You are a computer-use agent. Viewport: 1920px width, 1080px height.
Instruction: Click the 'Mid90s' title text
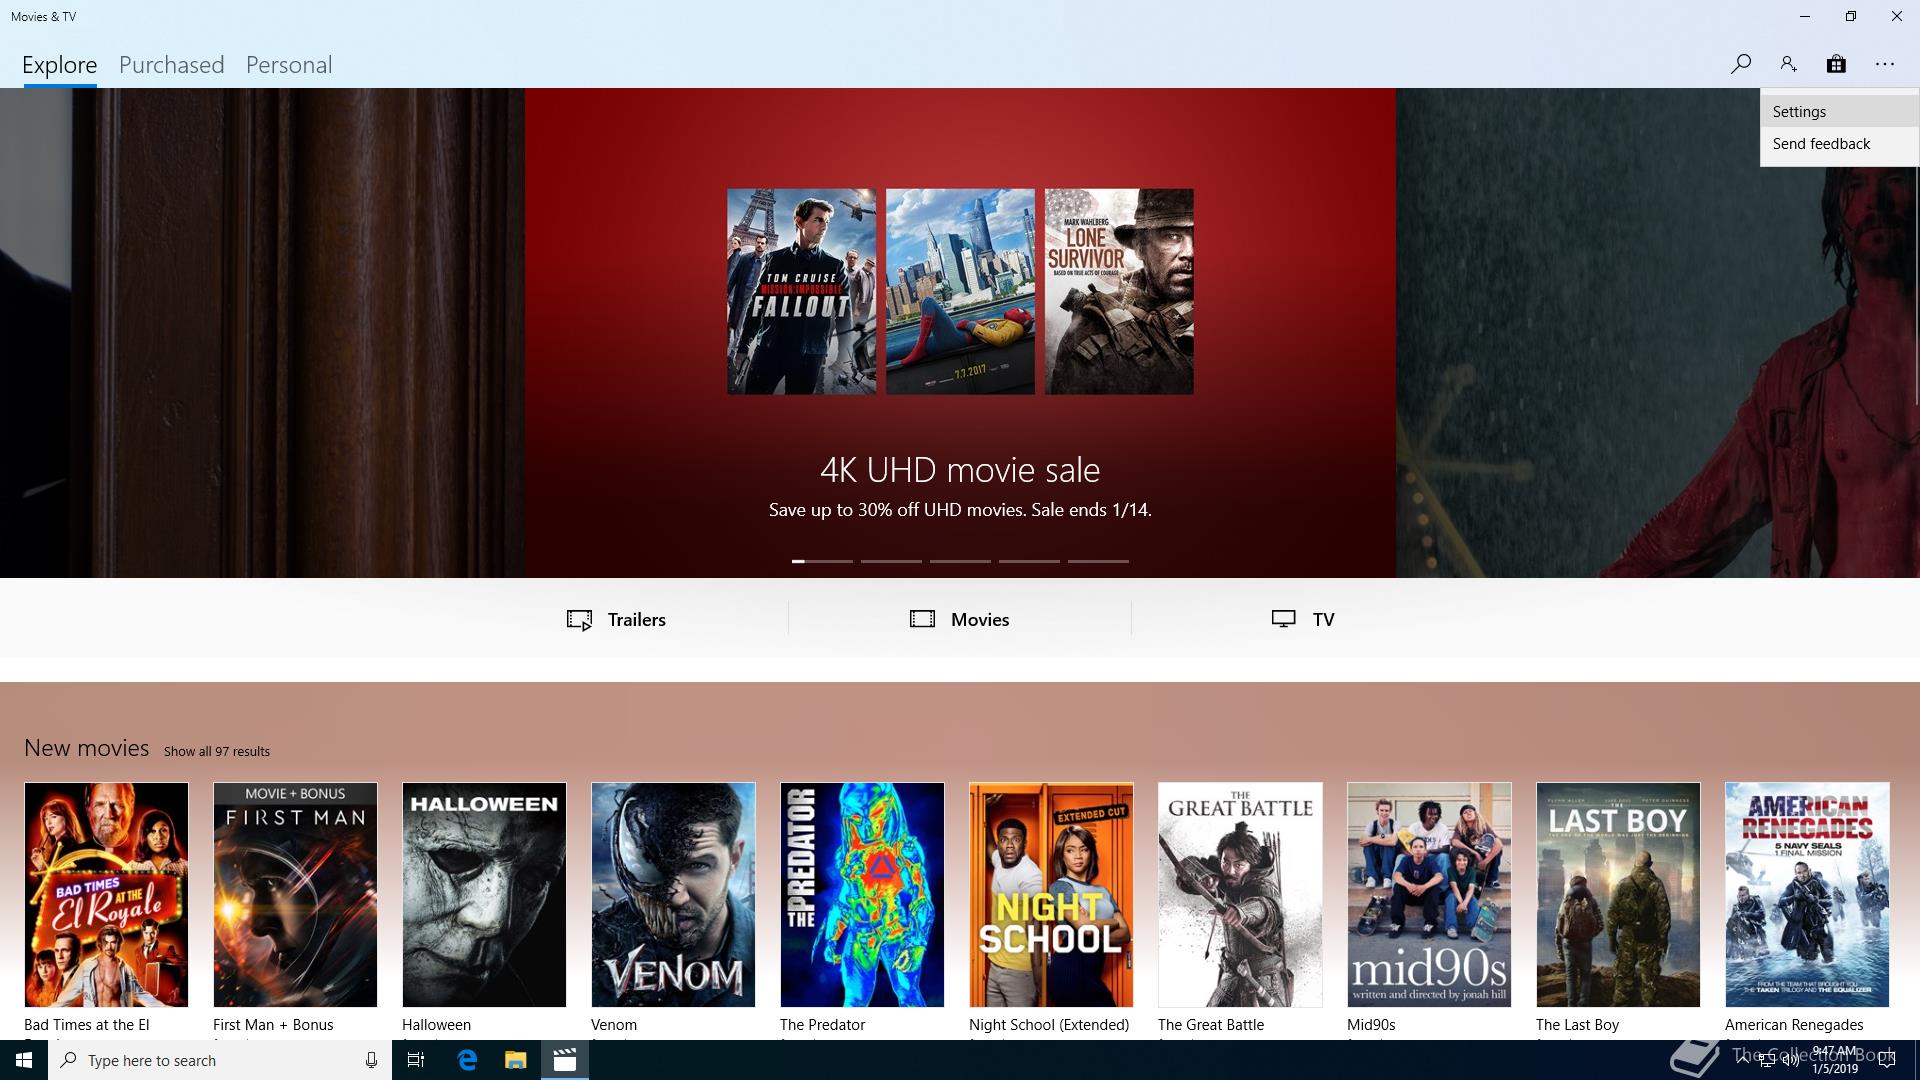point(1371,1025)
